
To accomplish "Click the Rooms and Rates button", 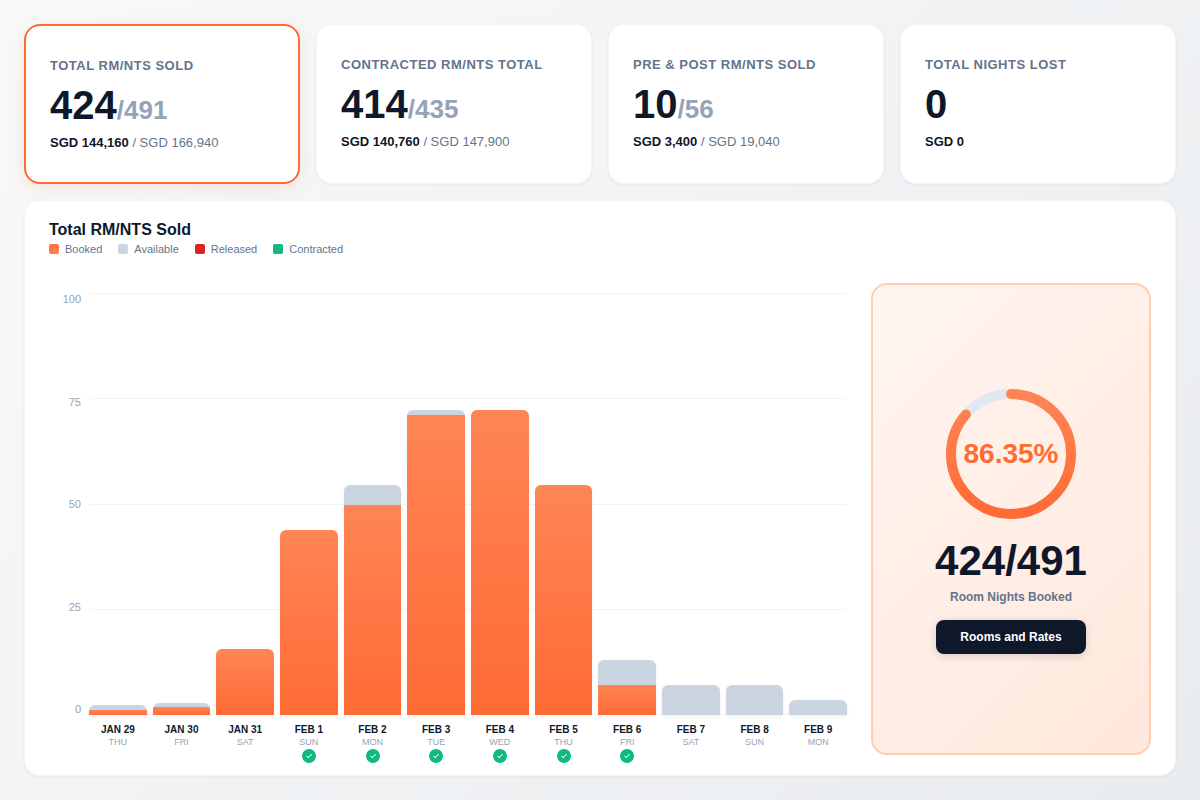I will [x=1010, y=637].
